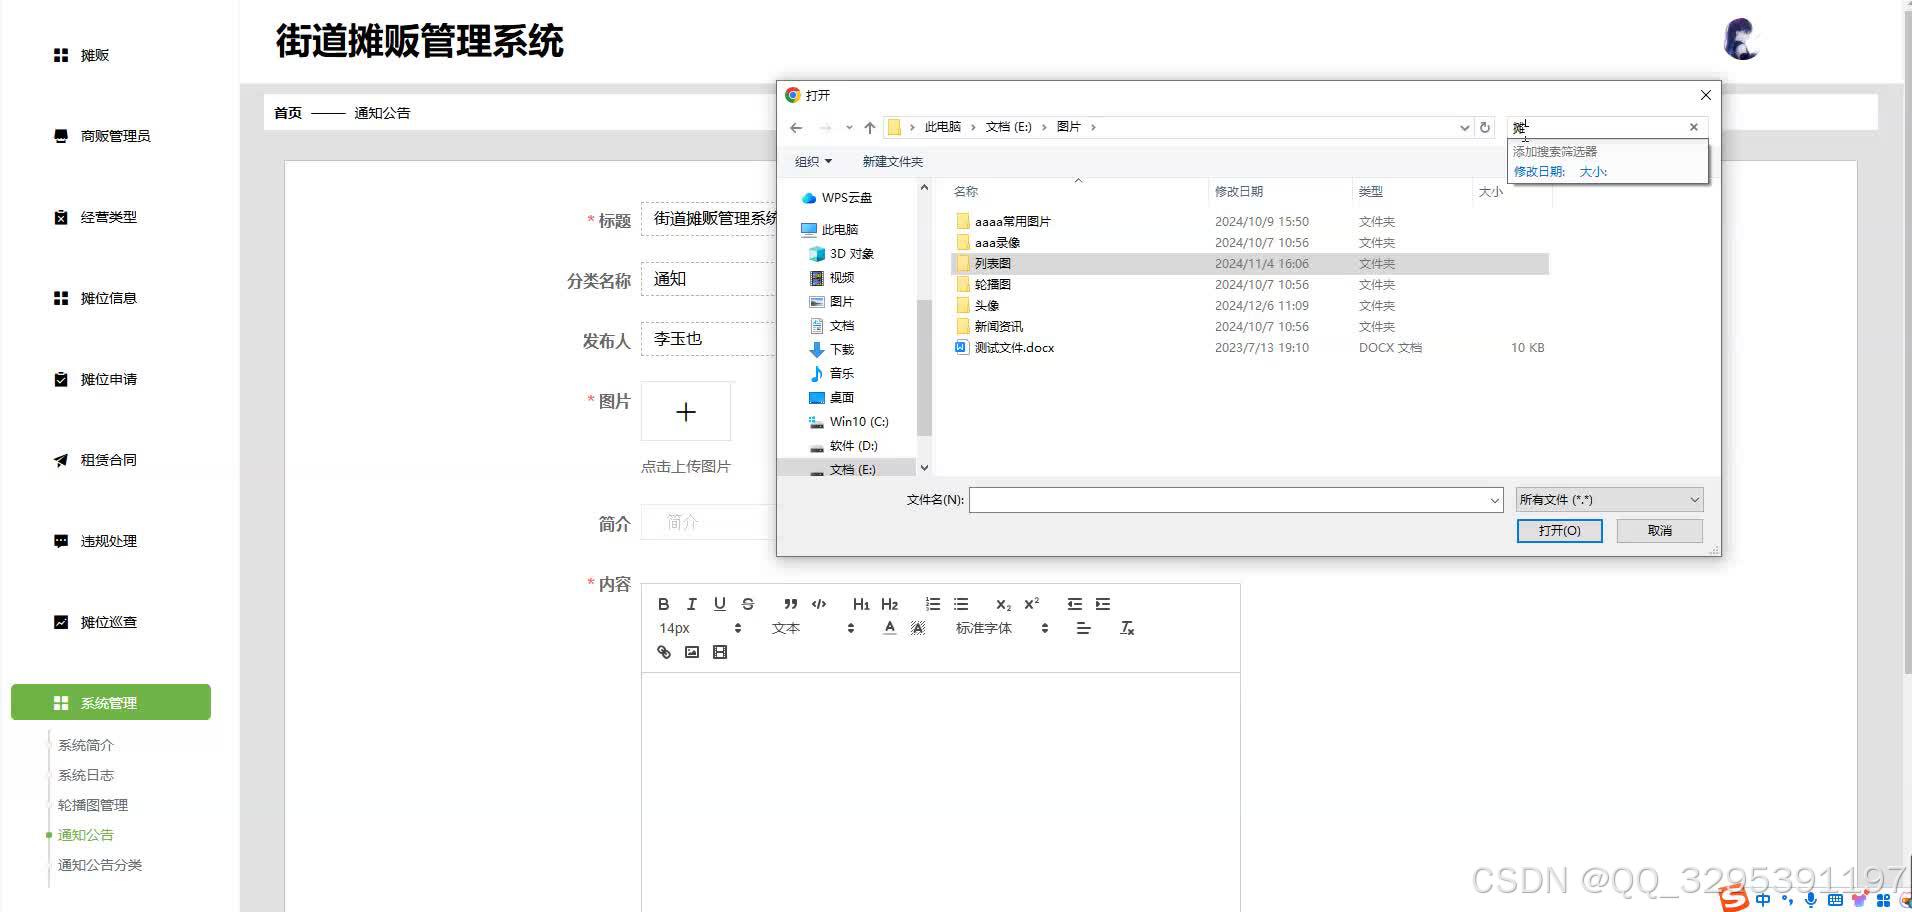Open the 通知公告 sidebar menu item

point(86,834)
